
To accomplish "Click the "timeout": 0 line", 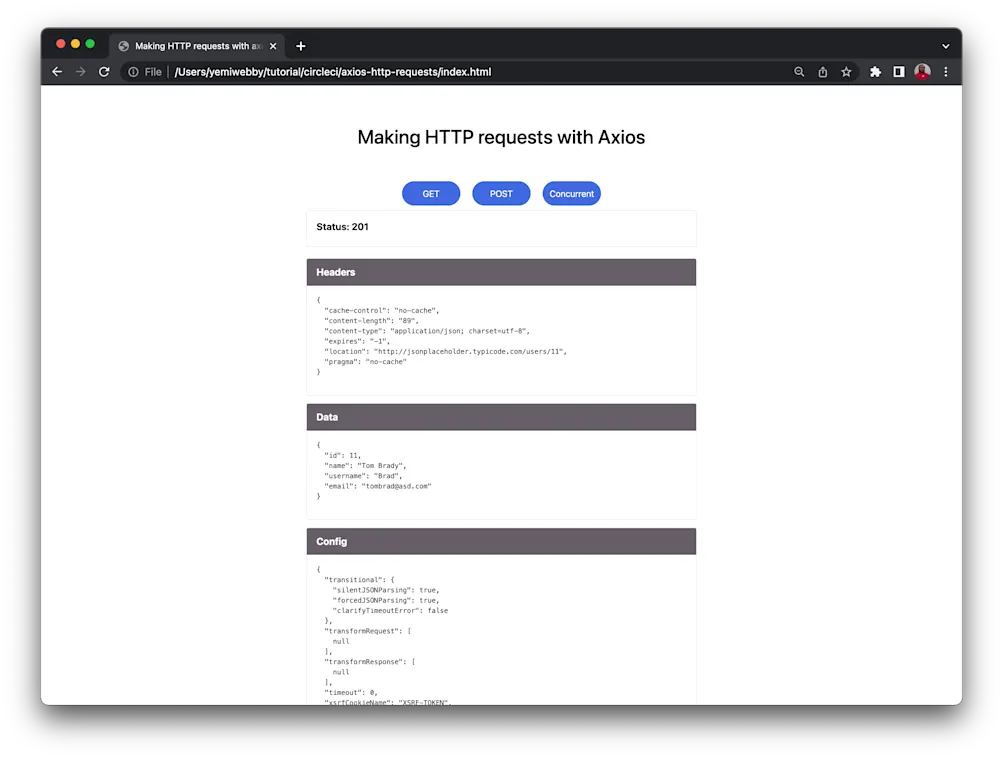I will click(x=351, y=692).
